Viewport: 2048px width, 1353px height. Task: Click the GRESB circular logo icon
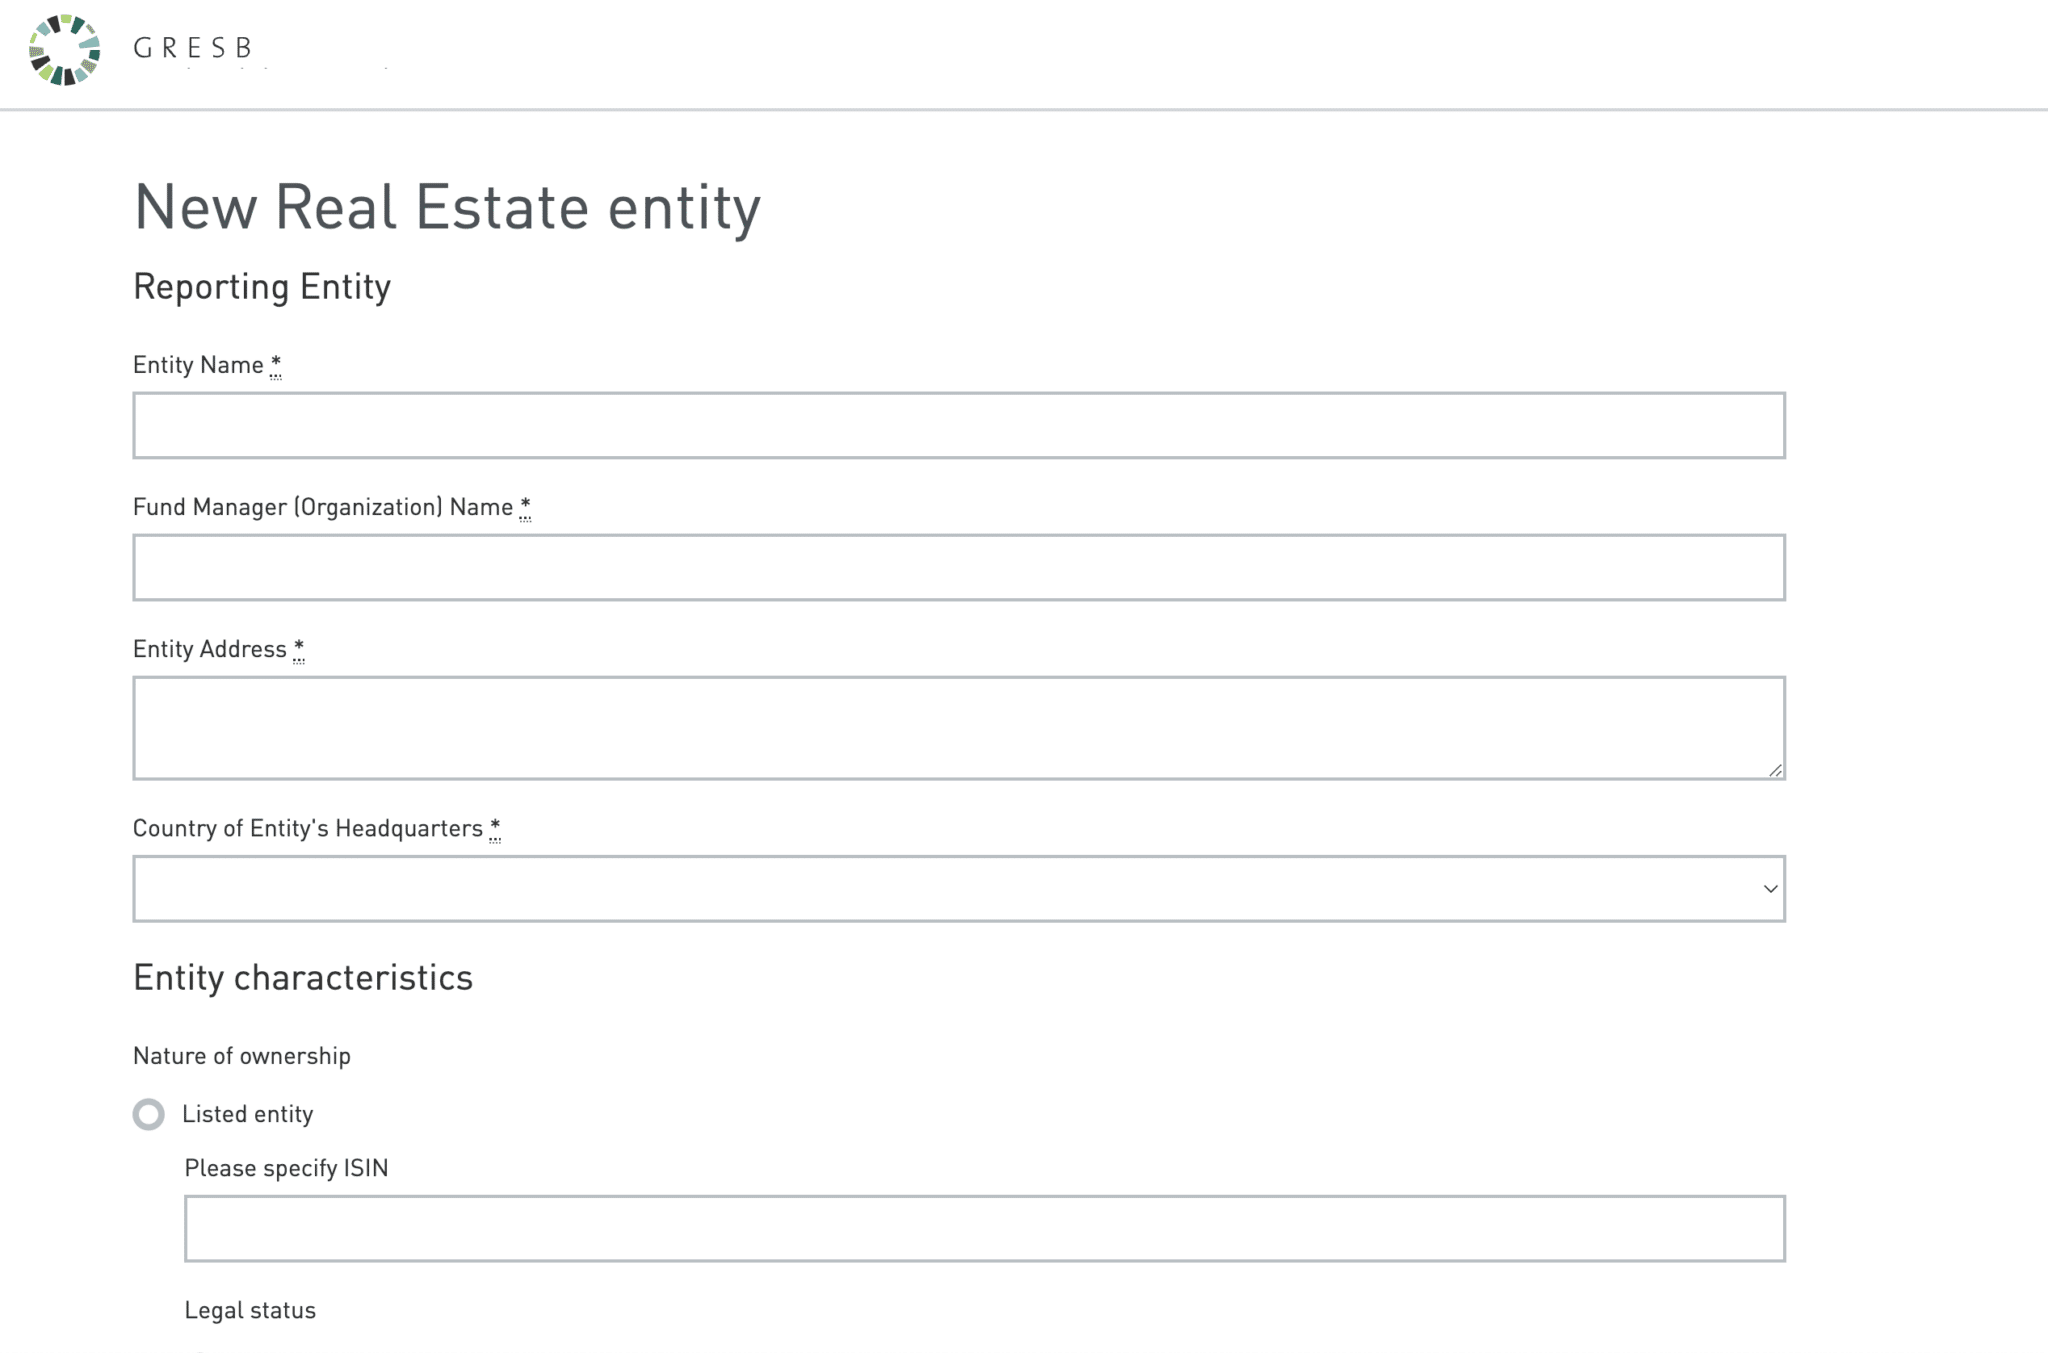click(65, 50)
